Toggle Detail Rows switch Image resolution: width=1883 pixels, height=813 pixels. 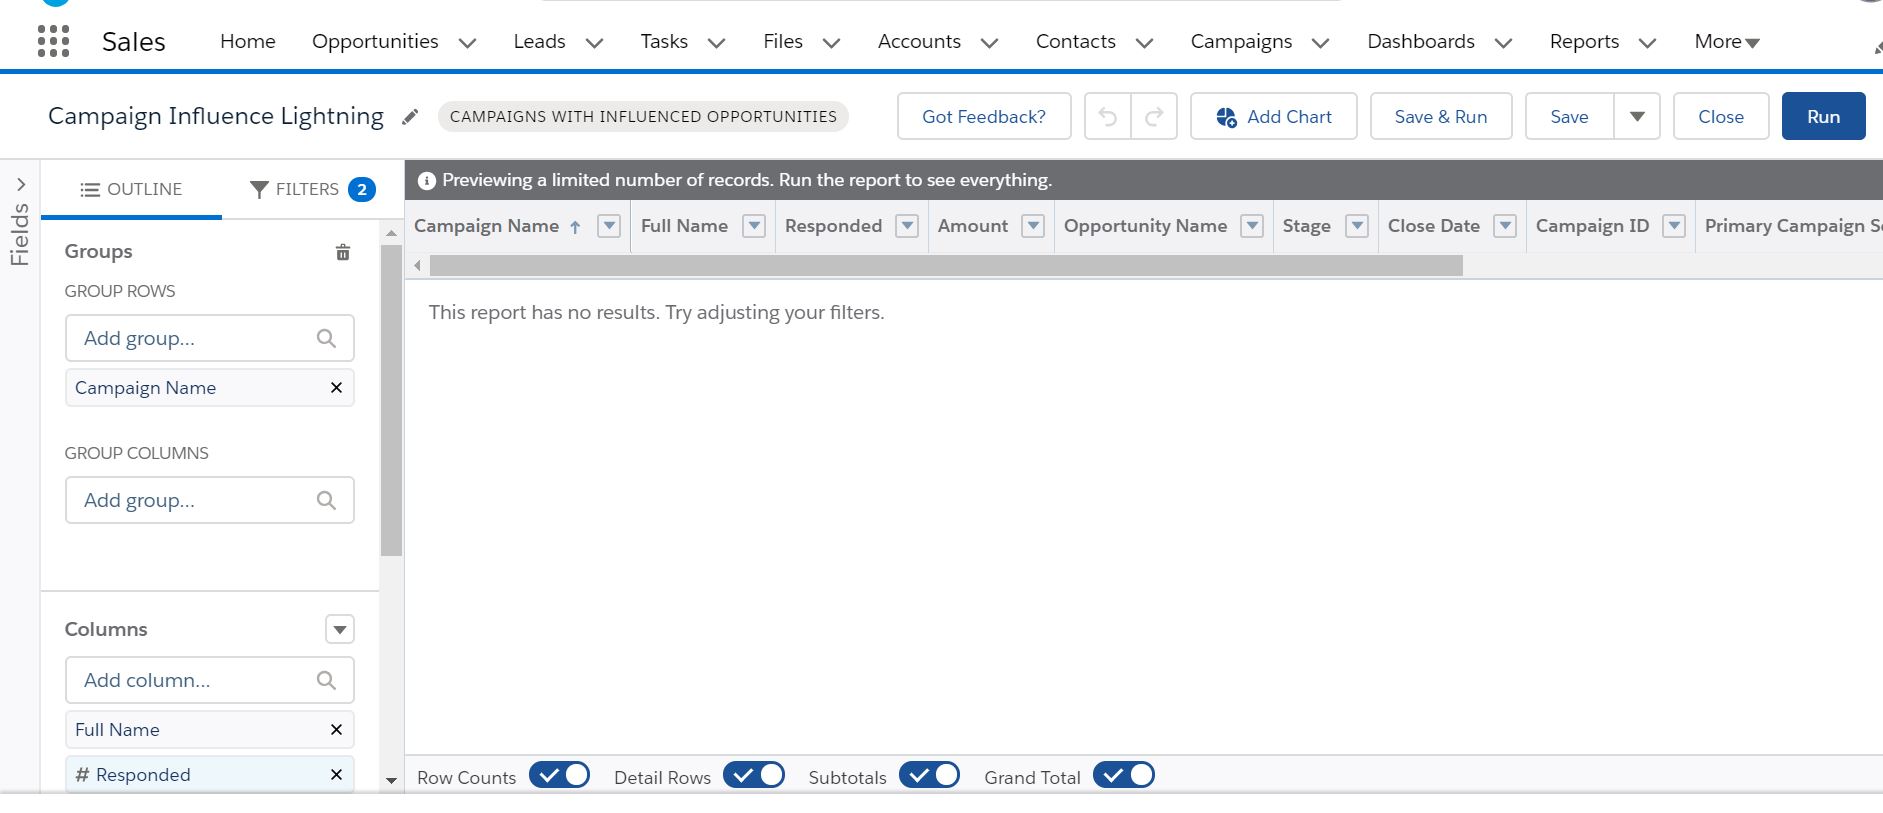754,775
